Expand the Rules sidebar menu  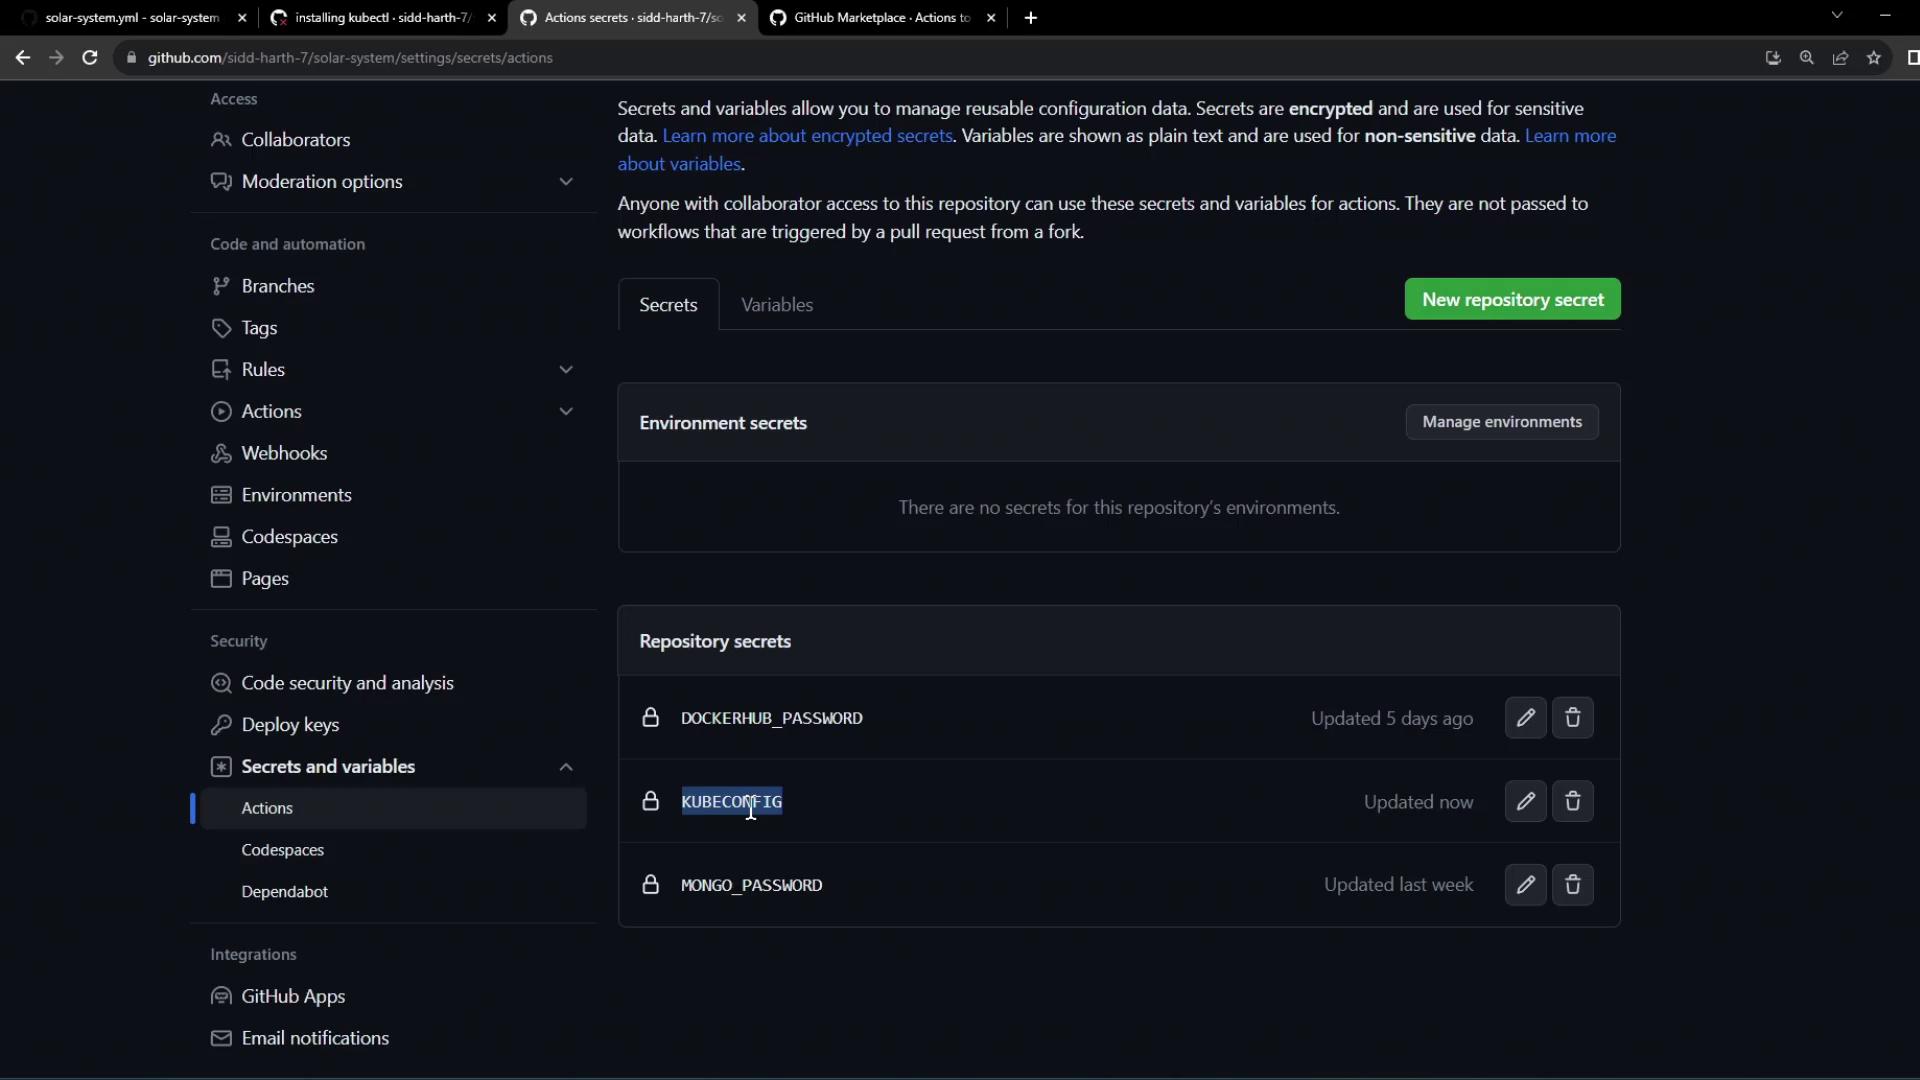point(566,369)
